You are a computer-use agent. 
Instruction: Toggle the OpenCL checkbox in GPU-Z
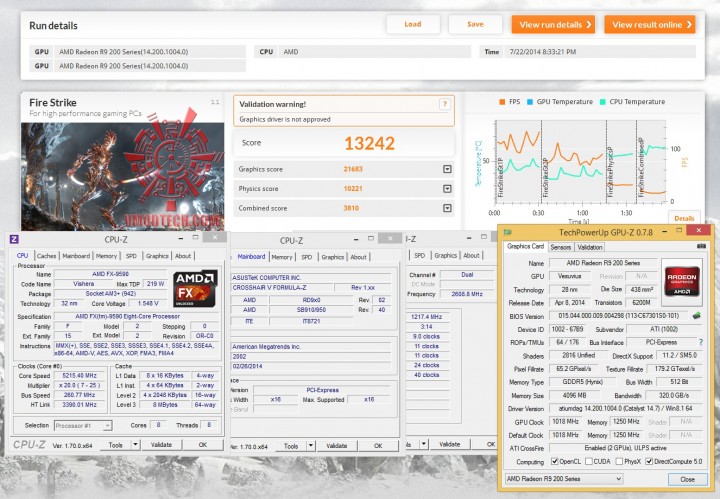point(555,461)
